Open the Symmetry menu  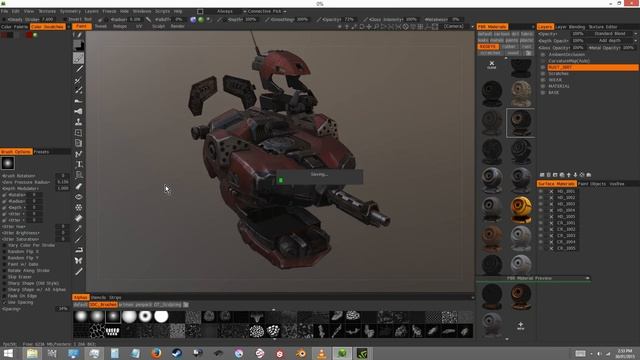(70, 11)
